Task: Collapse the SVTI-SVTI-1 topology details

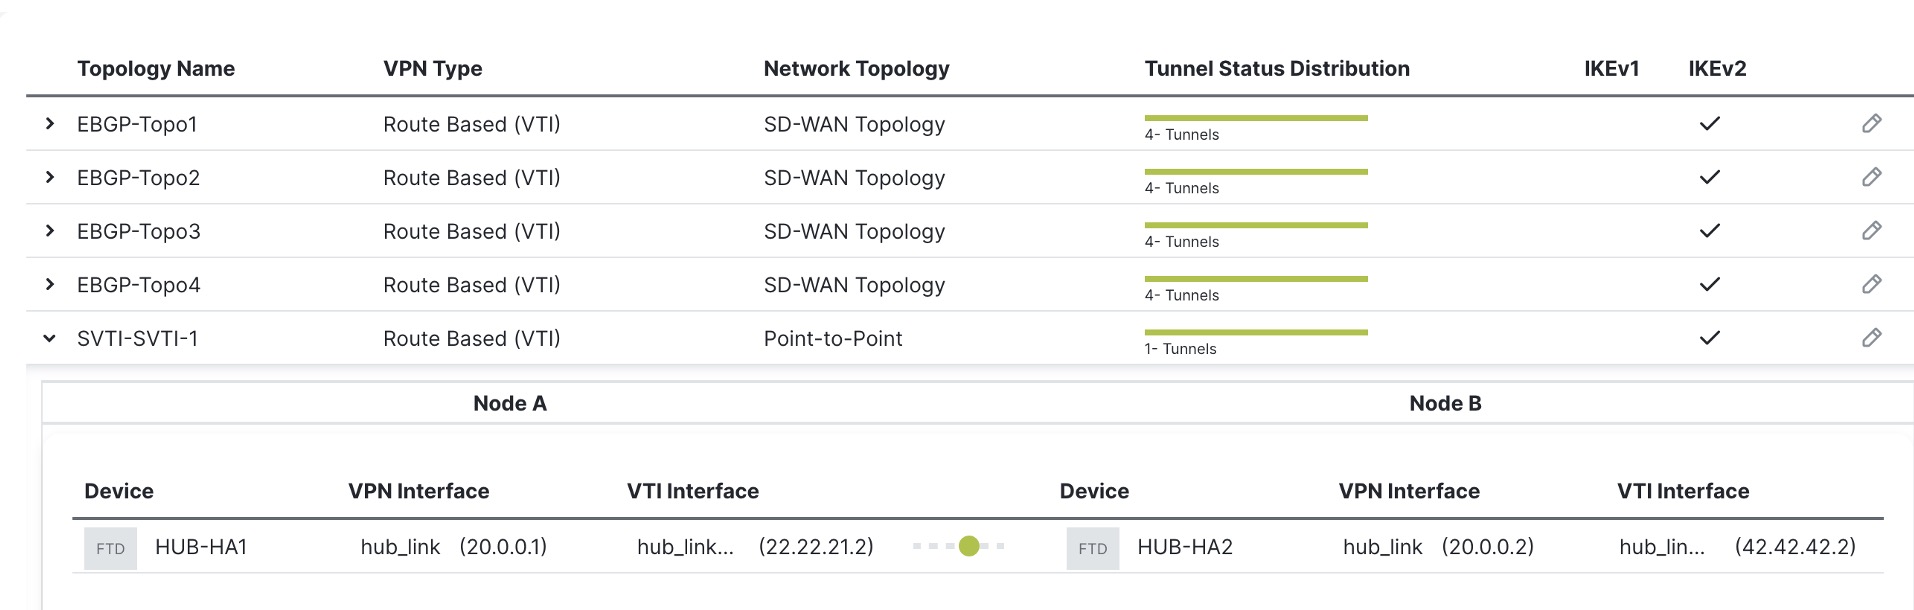Action: click(x=50, y=338)
